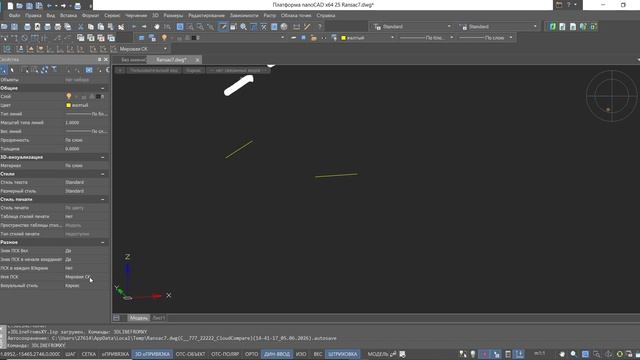
Task: Open the Файл menu
Action: click(x=14, y=16)
